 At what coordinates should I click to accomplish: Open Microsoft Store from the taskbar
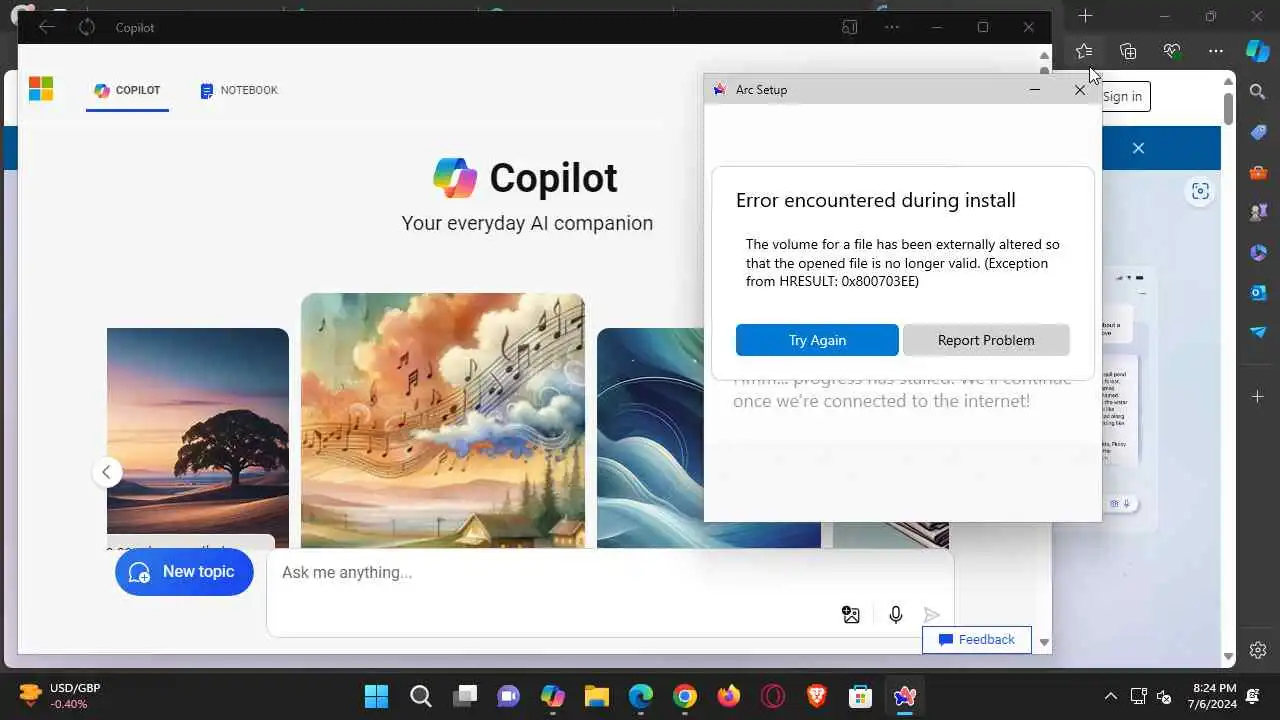[860, 696]
